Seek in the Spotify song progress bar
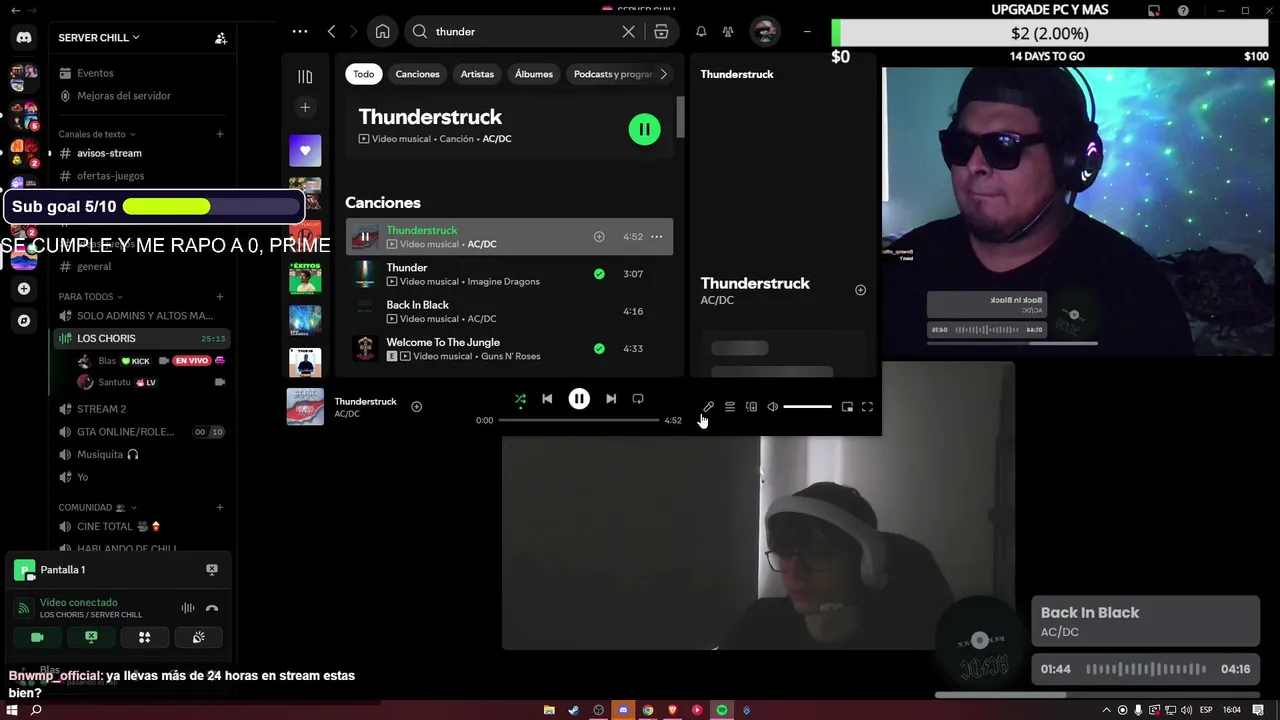The width and height of the screenshot is (1280, 720). (x=579, y=420)
